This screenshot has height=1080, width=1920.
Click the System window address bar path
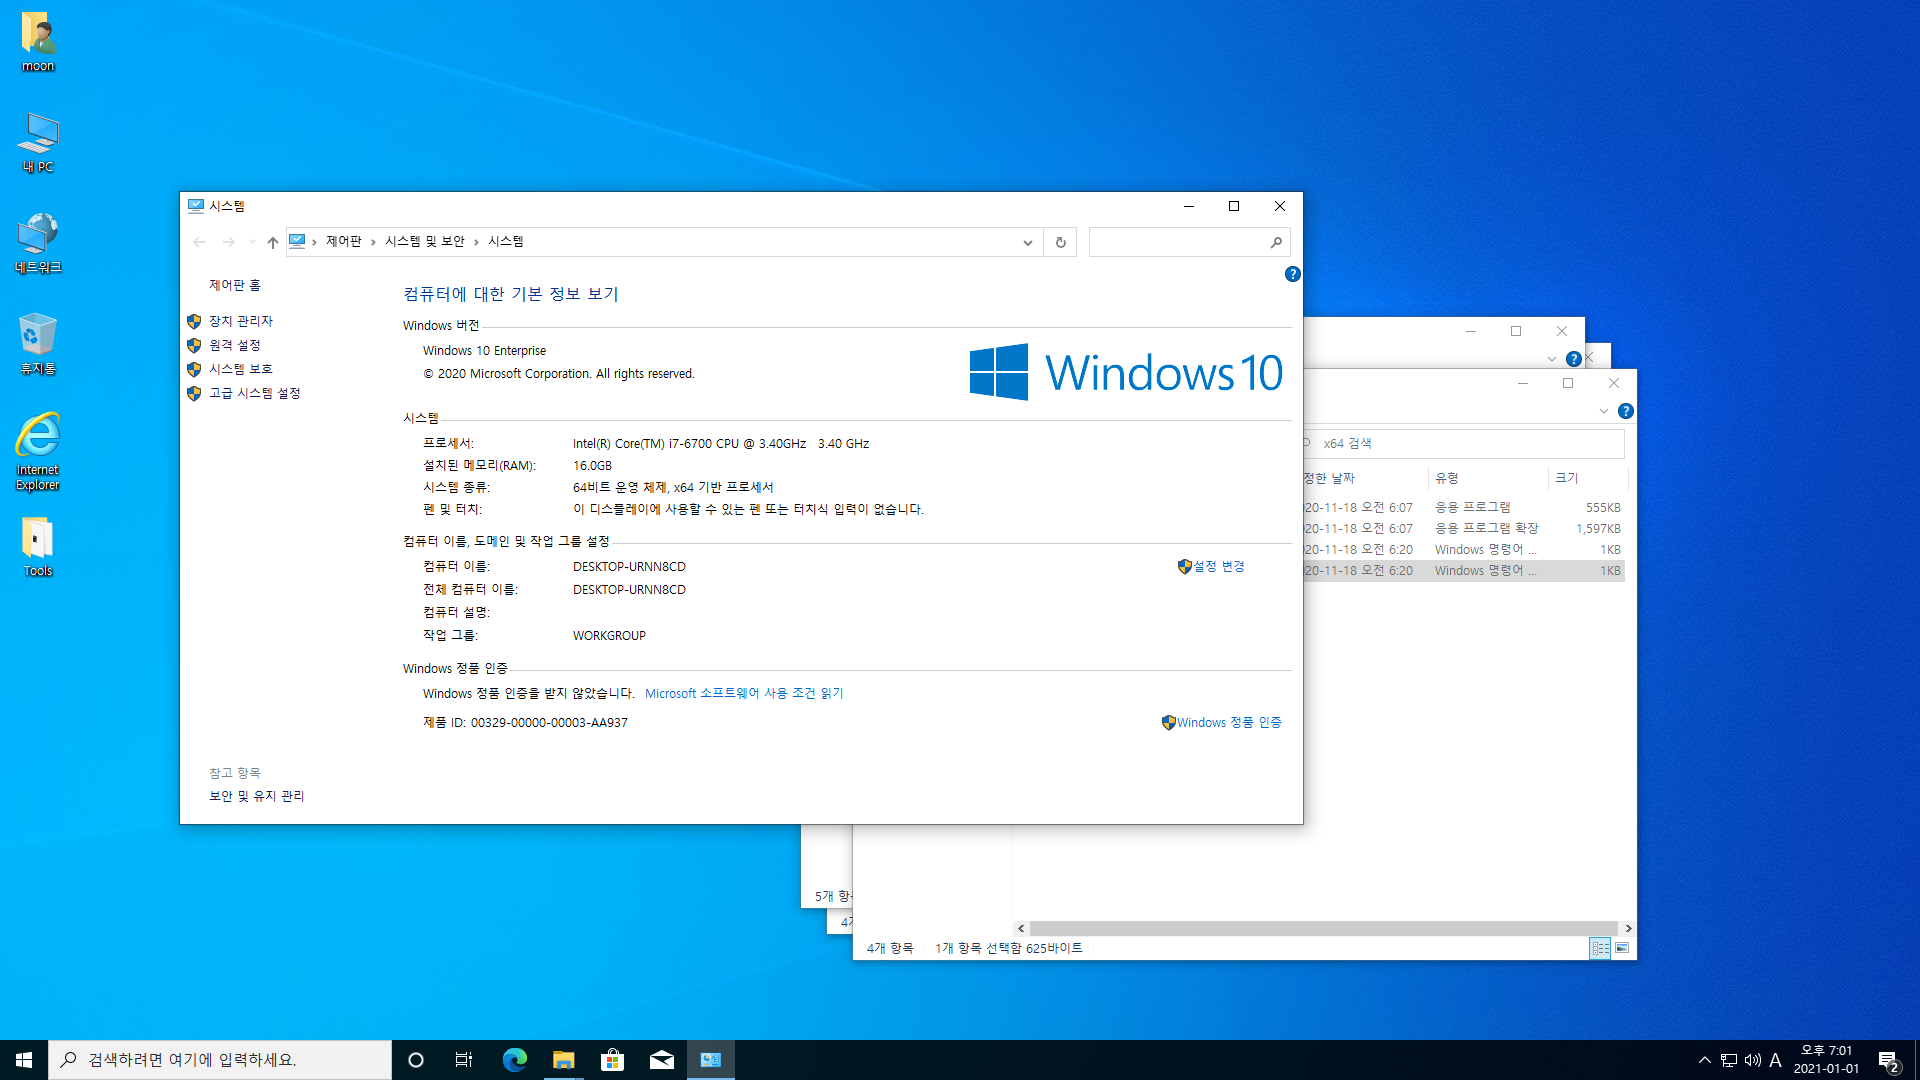[664, 242]
